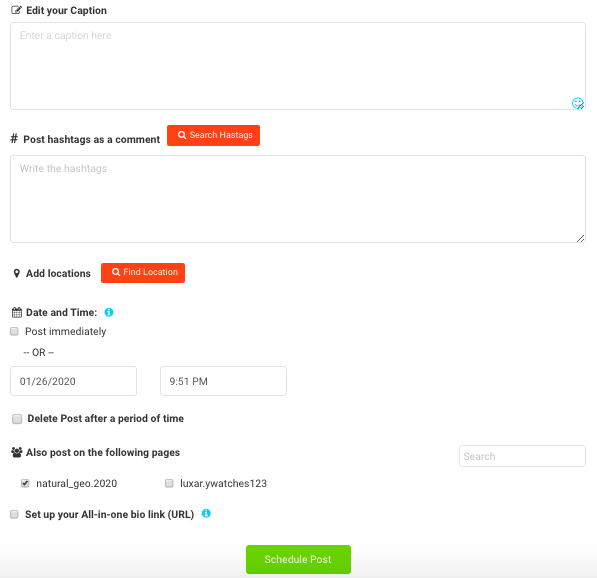Check Delete Post after a period of time

click(x=17, y=419)
